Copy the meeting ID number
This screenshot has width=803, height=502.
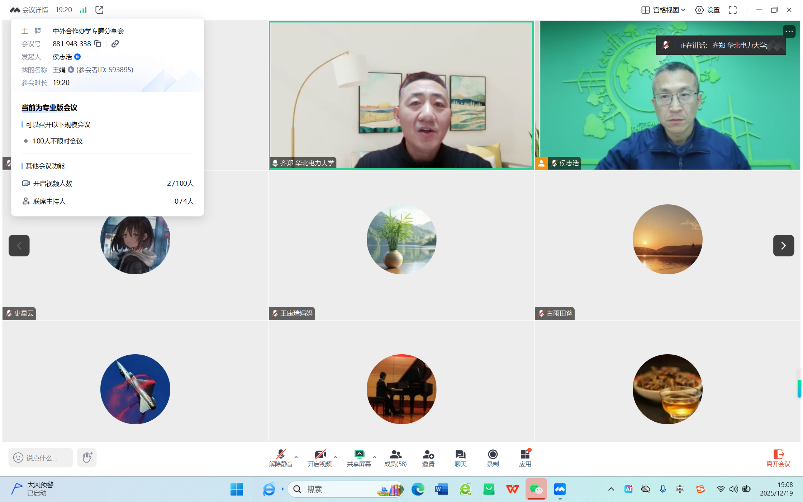pos(98,44)
